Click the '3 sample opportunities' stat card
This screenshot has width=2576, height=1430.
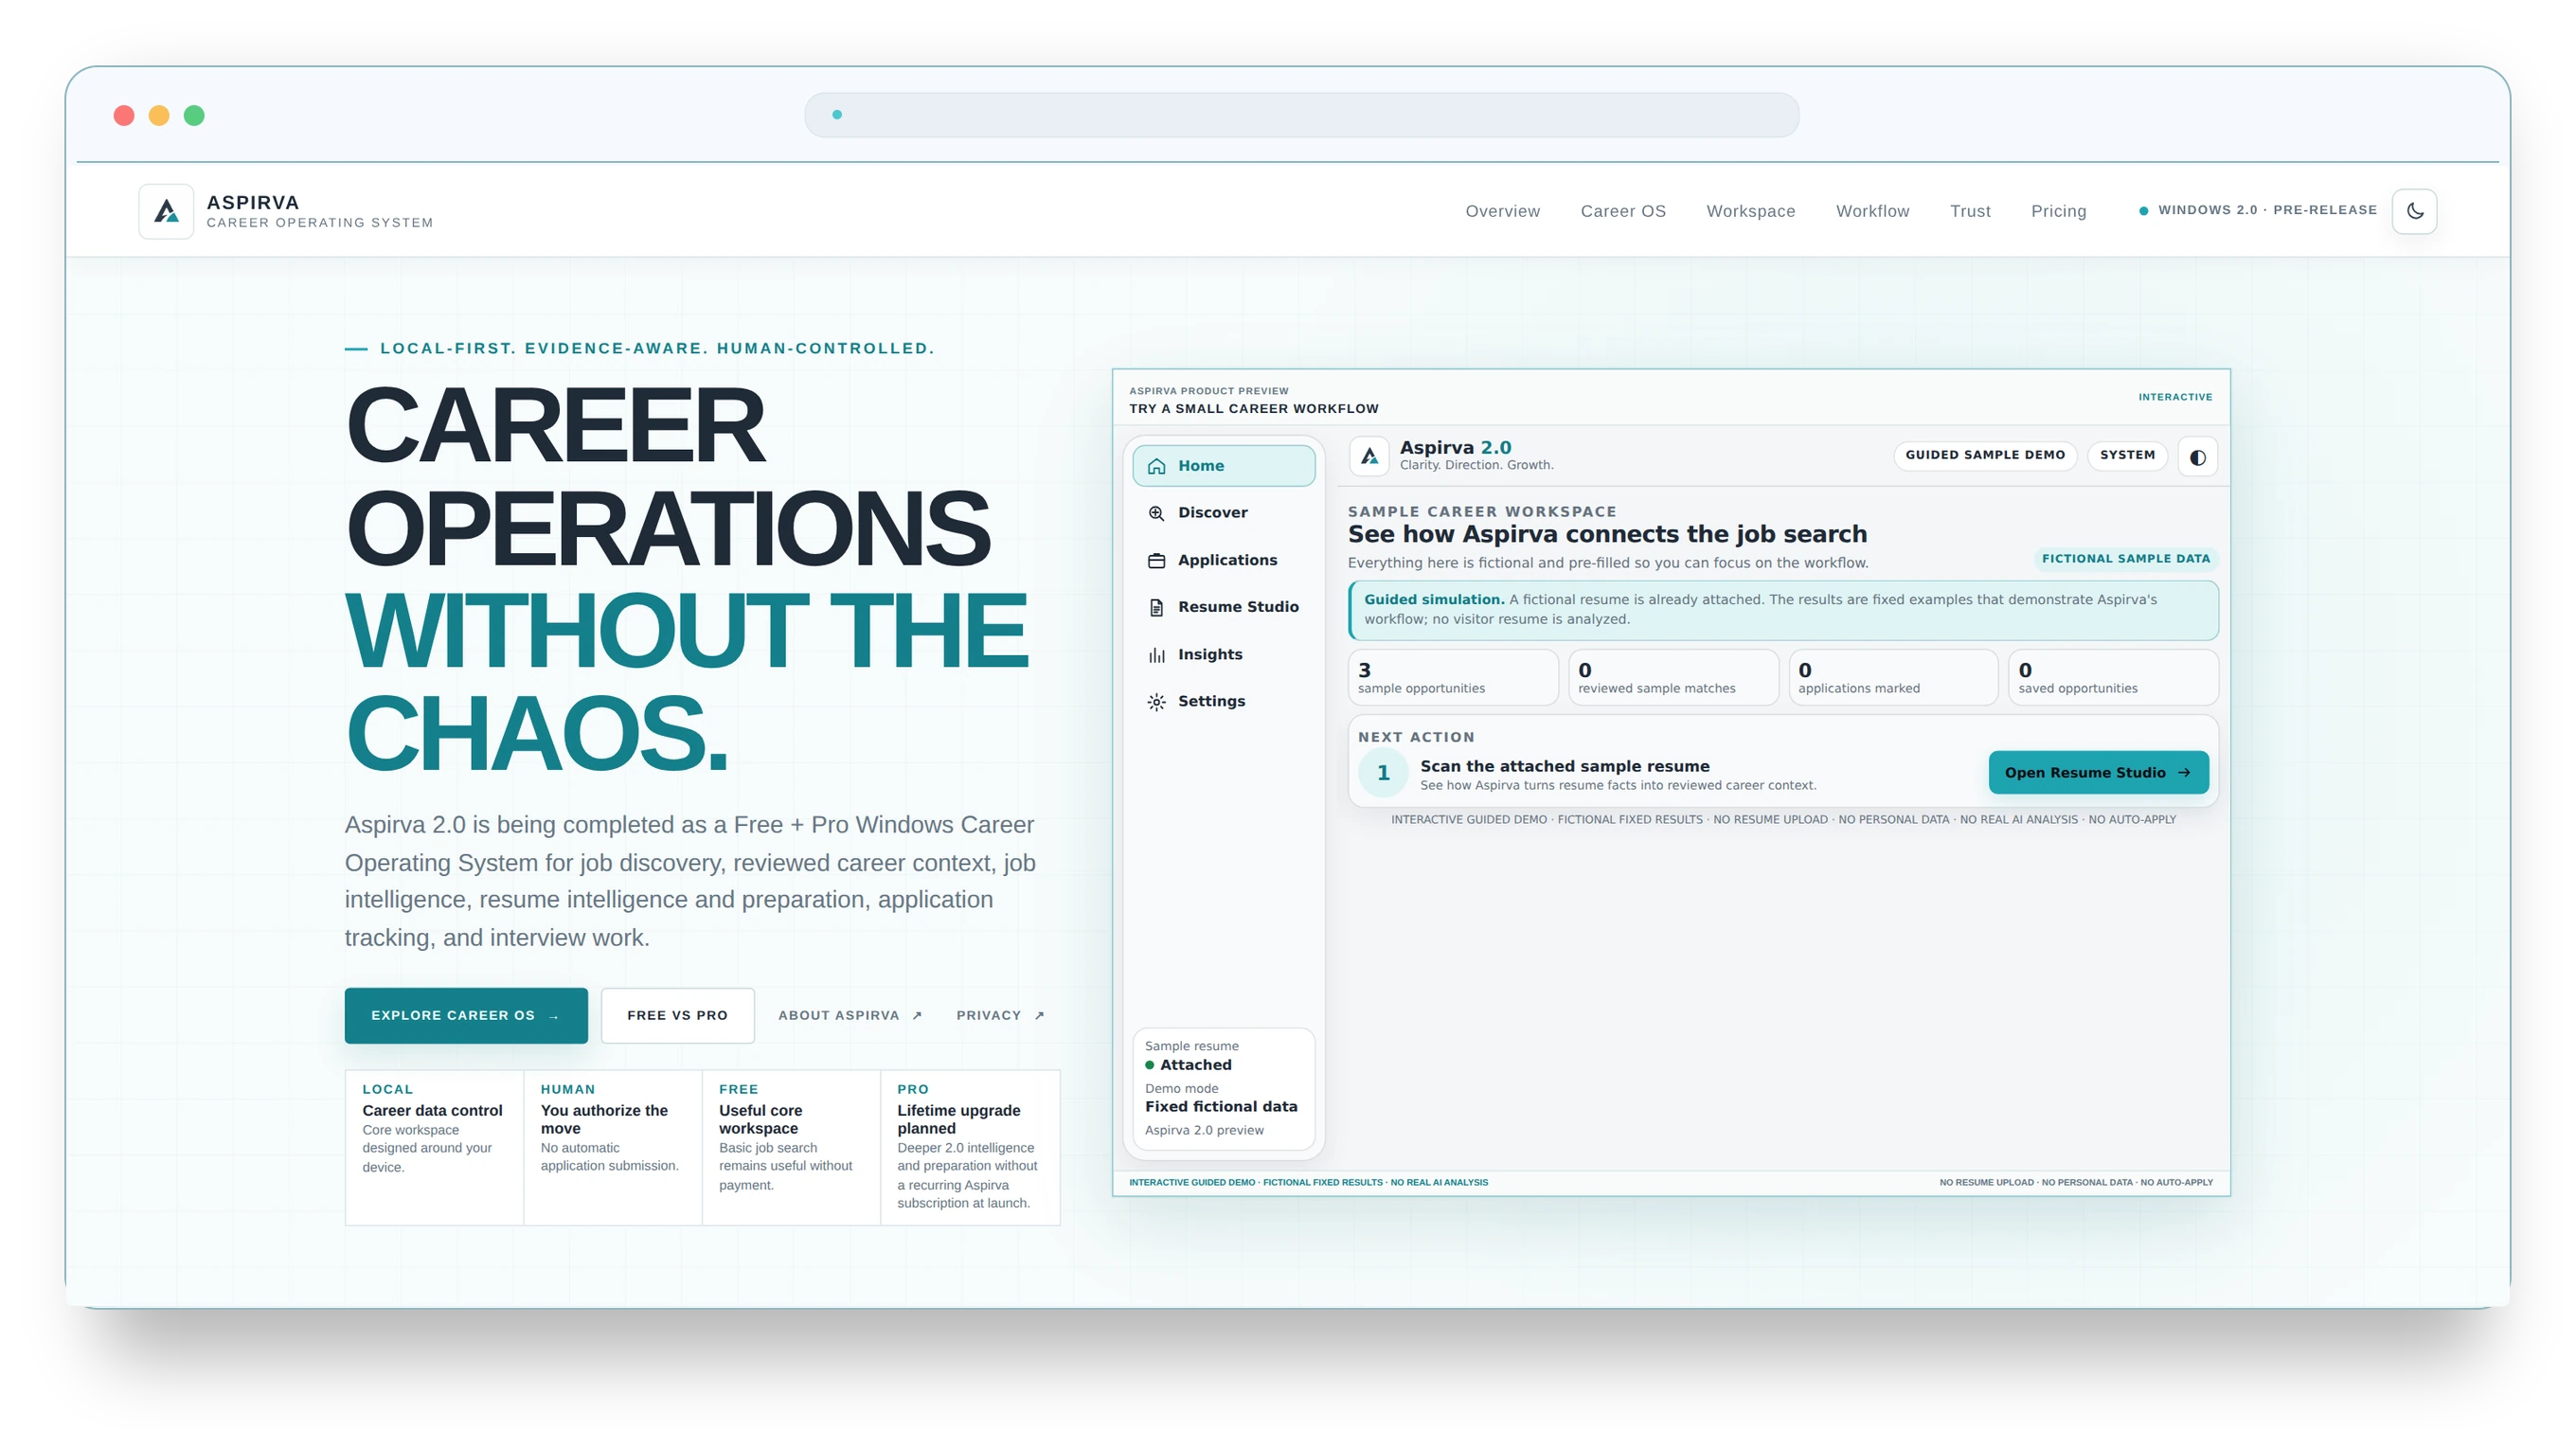coord(1452,678)
